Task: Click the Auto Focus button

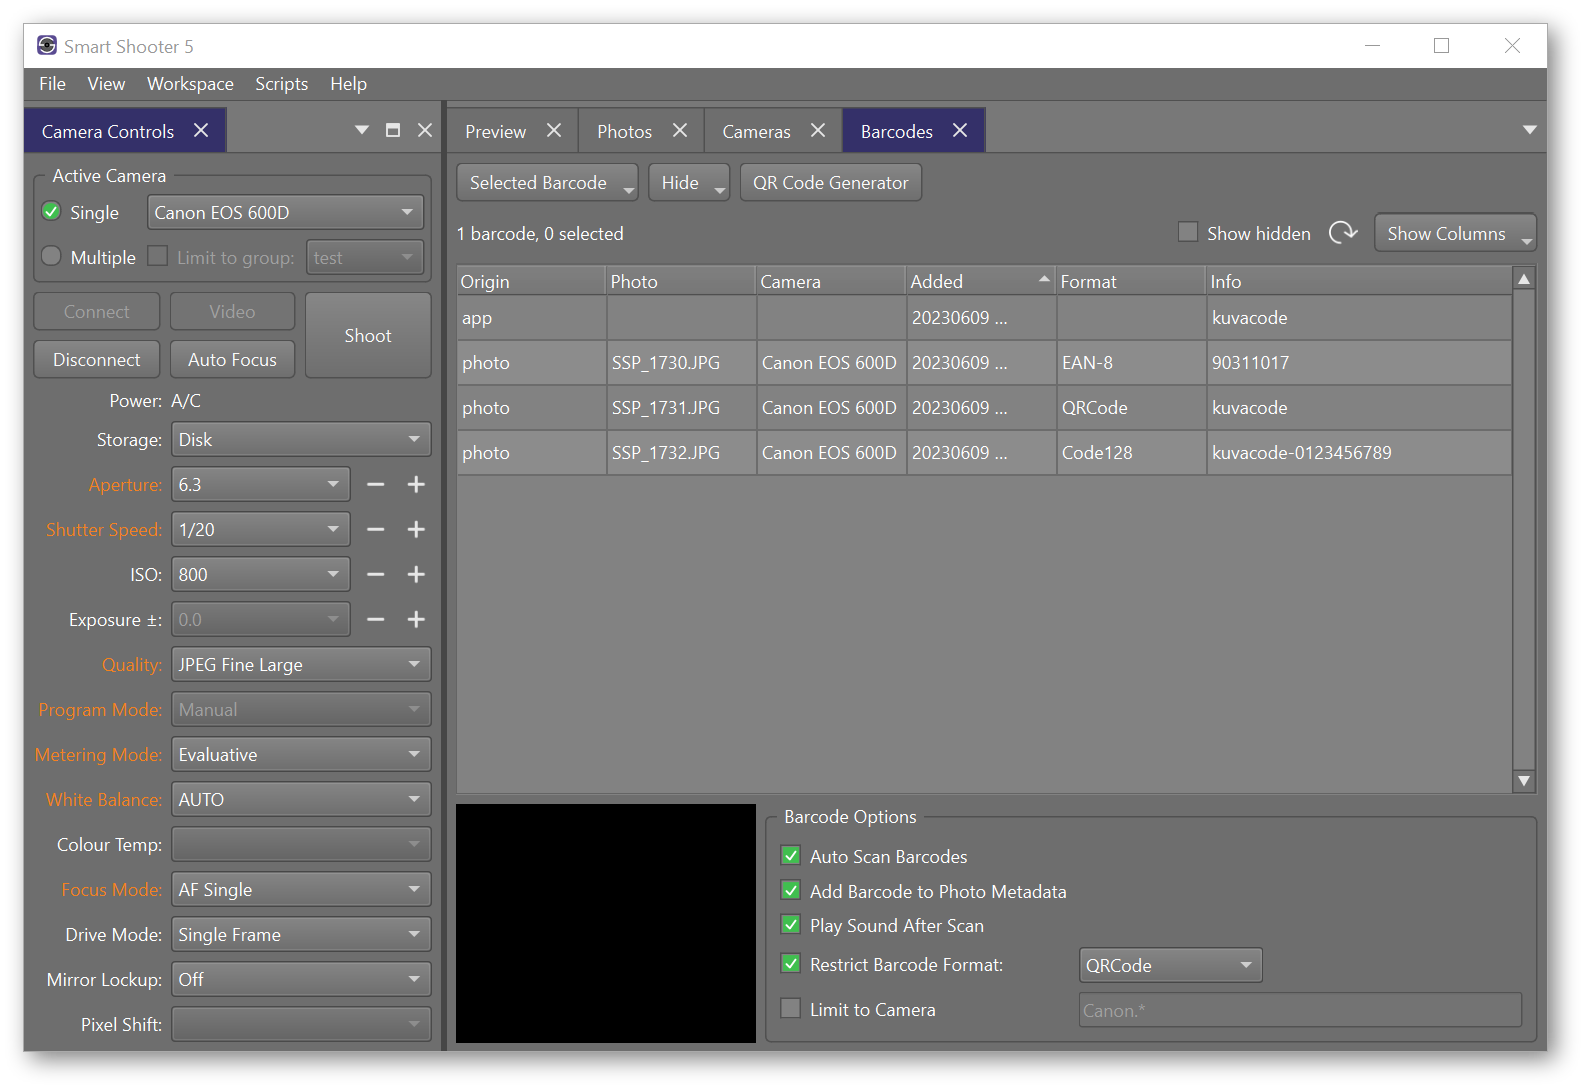Action: [x=232, y=360]
